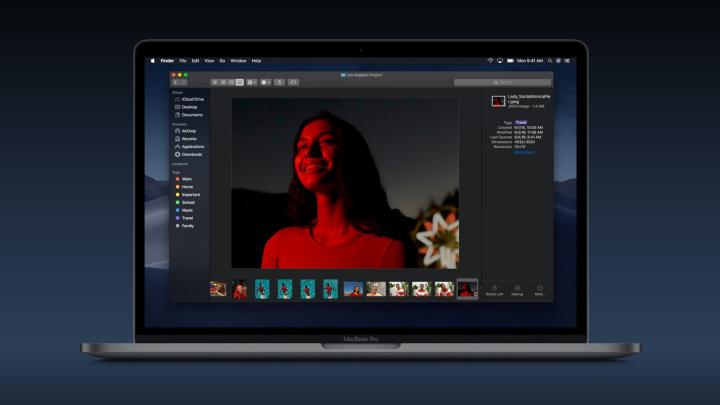
Task: Open Notification Center icon
Action: [x=568, y=61]
